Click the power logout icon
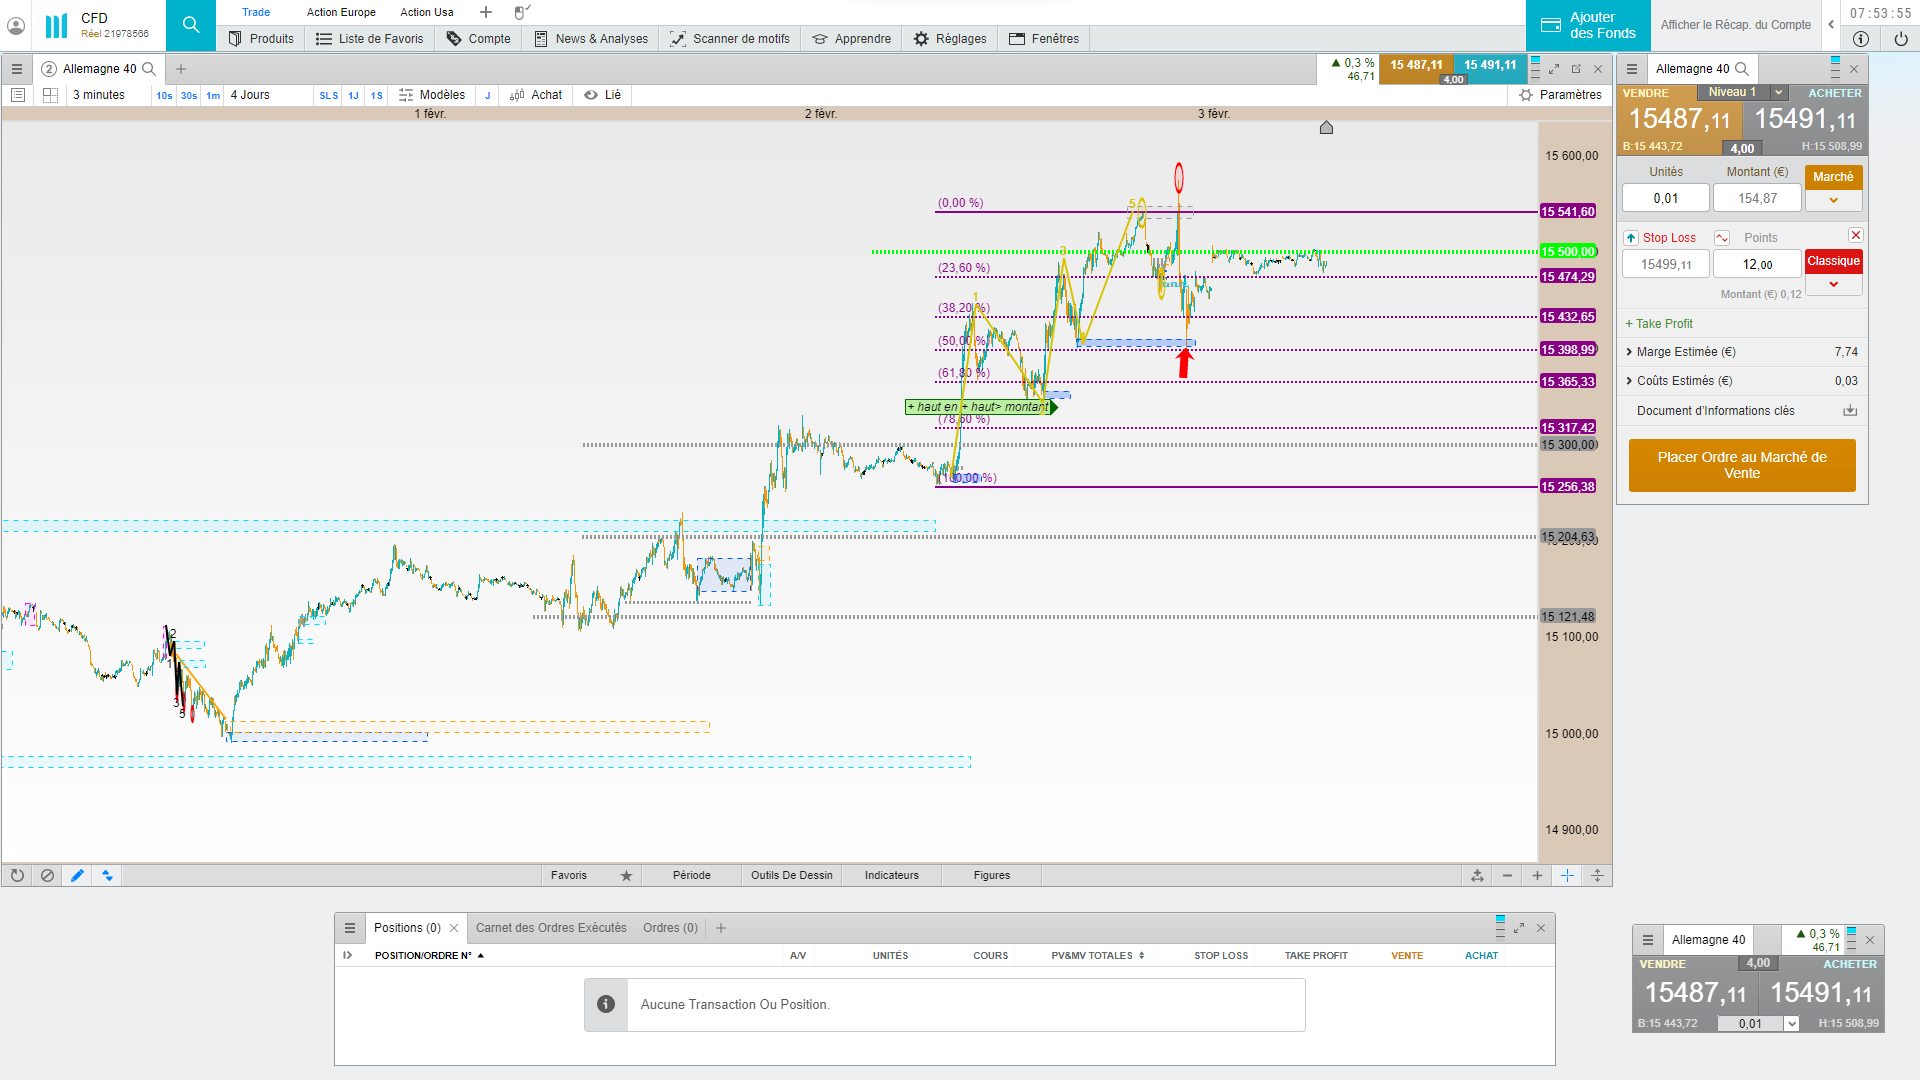Viewport: 1920px width, 1080px height. point(1900,39)
